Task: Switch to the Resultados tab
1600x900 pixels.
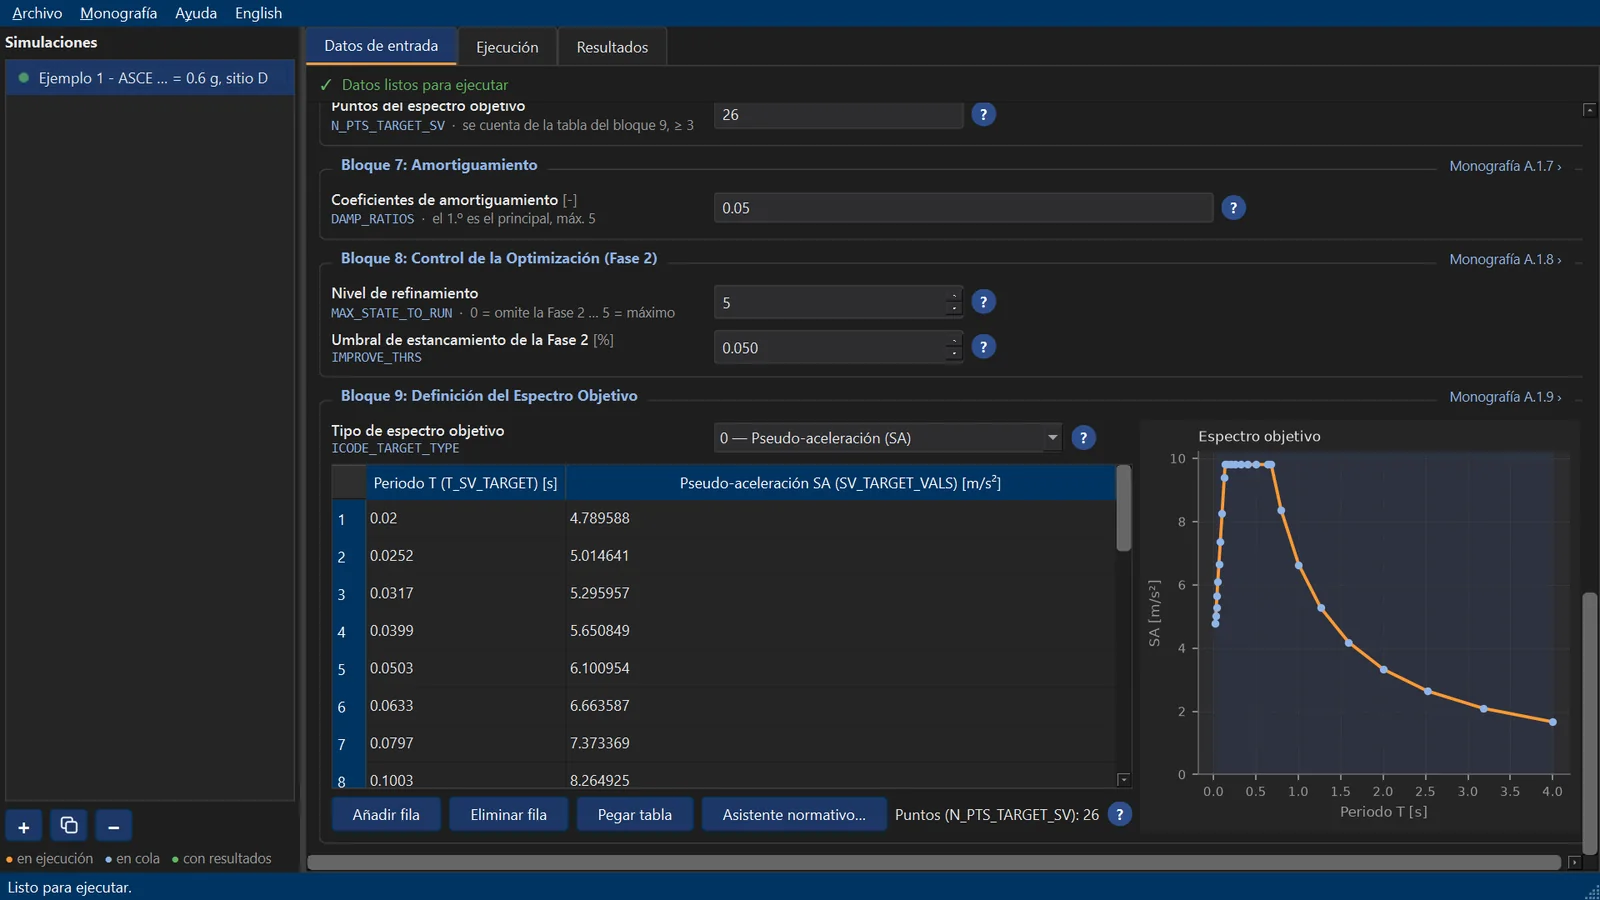Action: (612, 47)
